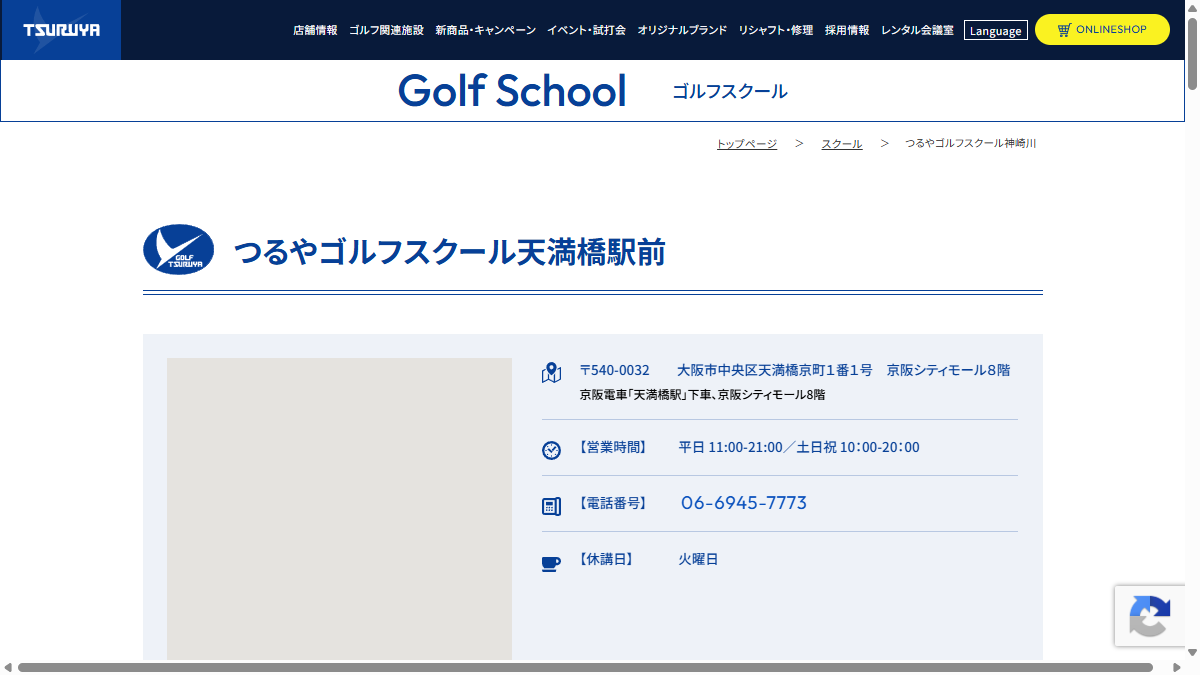Click the reCAPTCHA badge icon
Viewport: 1200px width, 675px height.
click(x=1150, y=616)
